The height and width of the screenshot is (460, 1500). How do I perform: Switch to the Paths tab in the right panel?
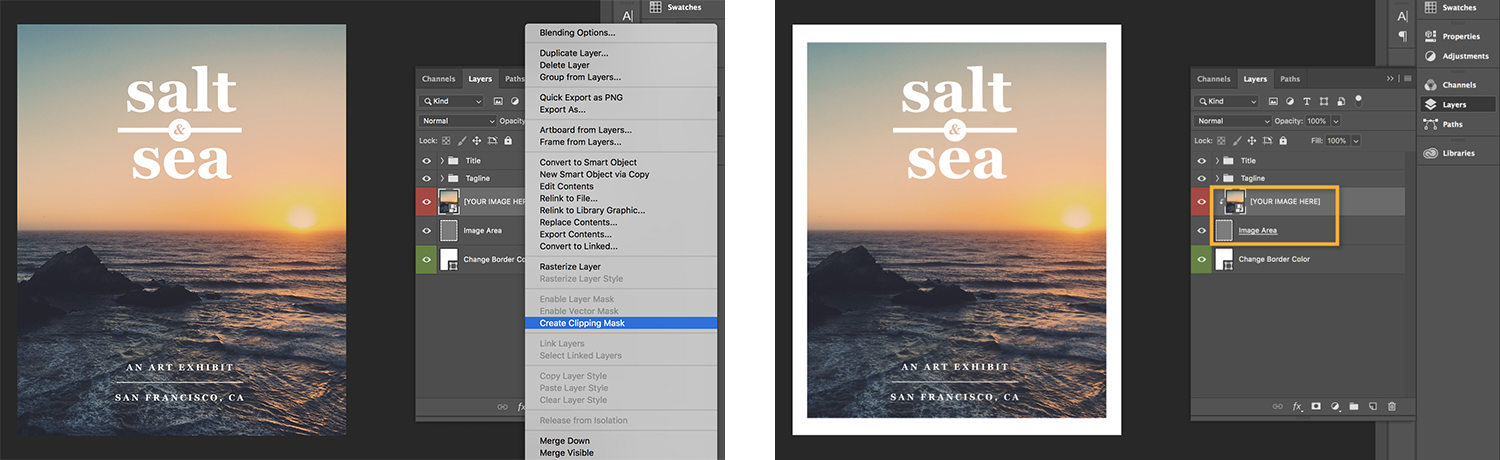tap(1290, 79)
